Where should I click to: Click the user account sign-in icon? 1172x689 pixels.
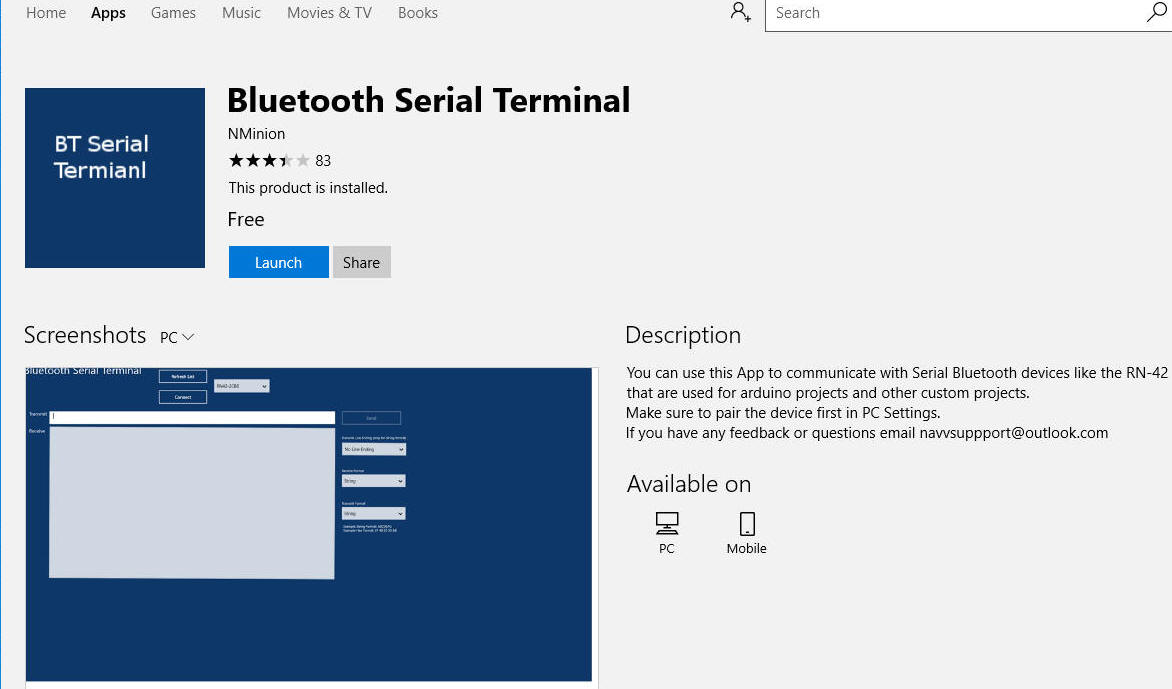pos(741,13)
